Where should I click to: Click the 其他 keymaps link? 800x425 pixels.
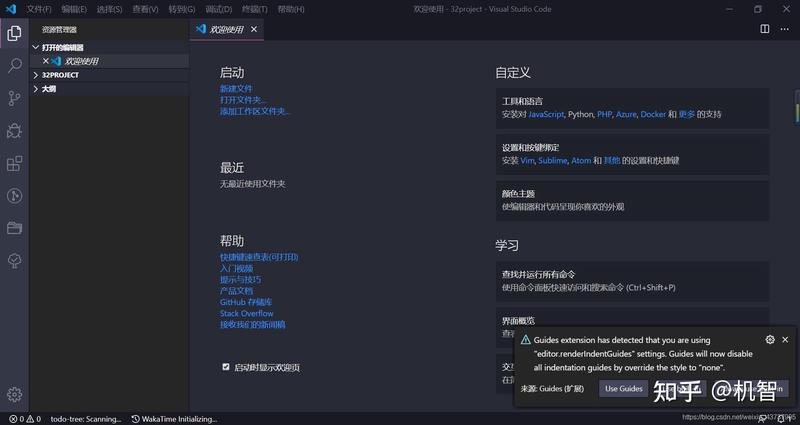tap(612, 161)
